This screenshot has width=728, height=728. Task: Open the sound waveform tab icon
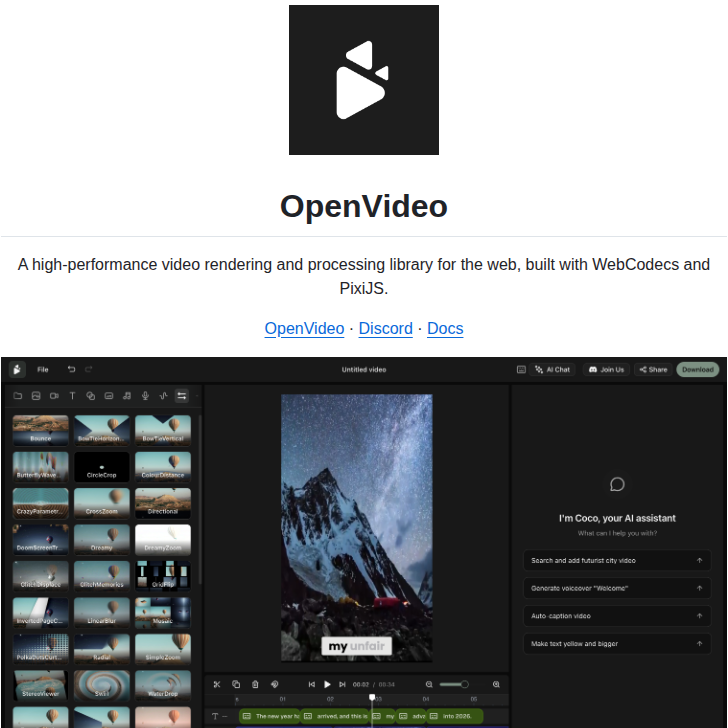[x=163, y=396]
